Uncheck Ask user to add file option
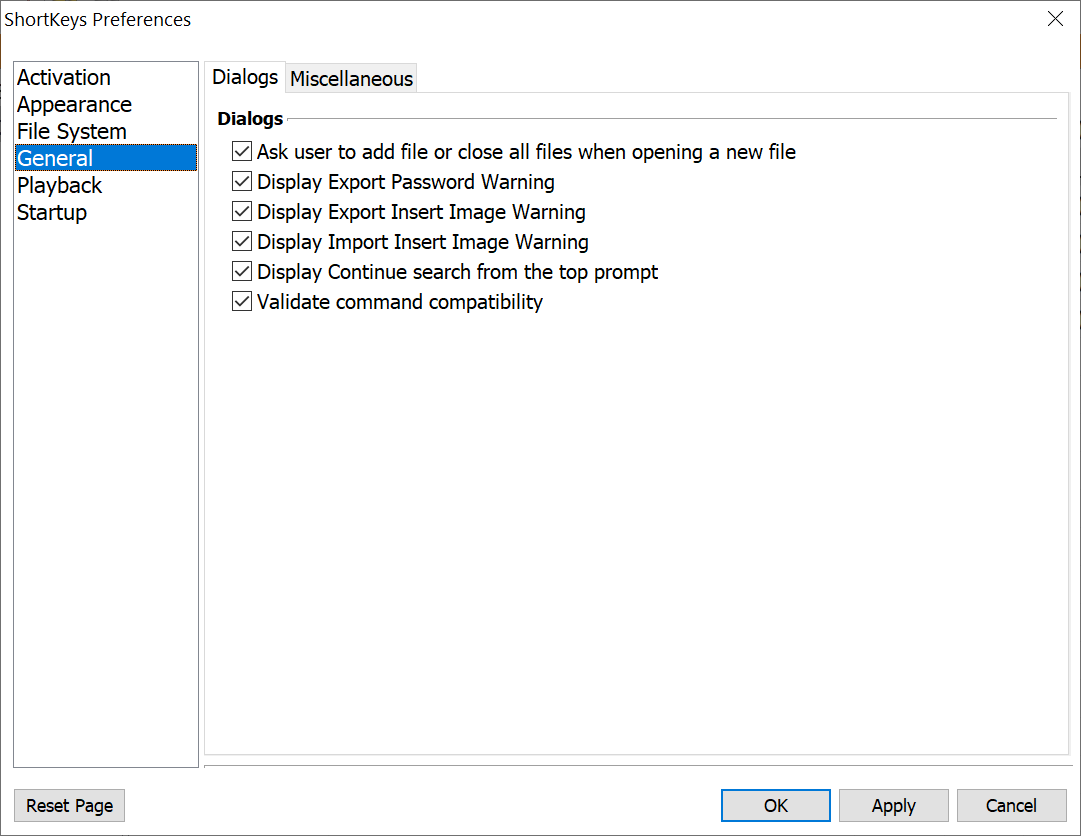This screenshot has width=1081, height=836. [241, 152]
